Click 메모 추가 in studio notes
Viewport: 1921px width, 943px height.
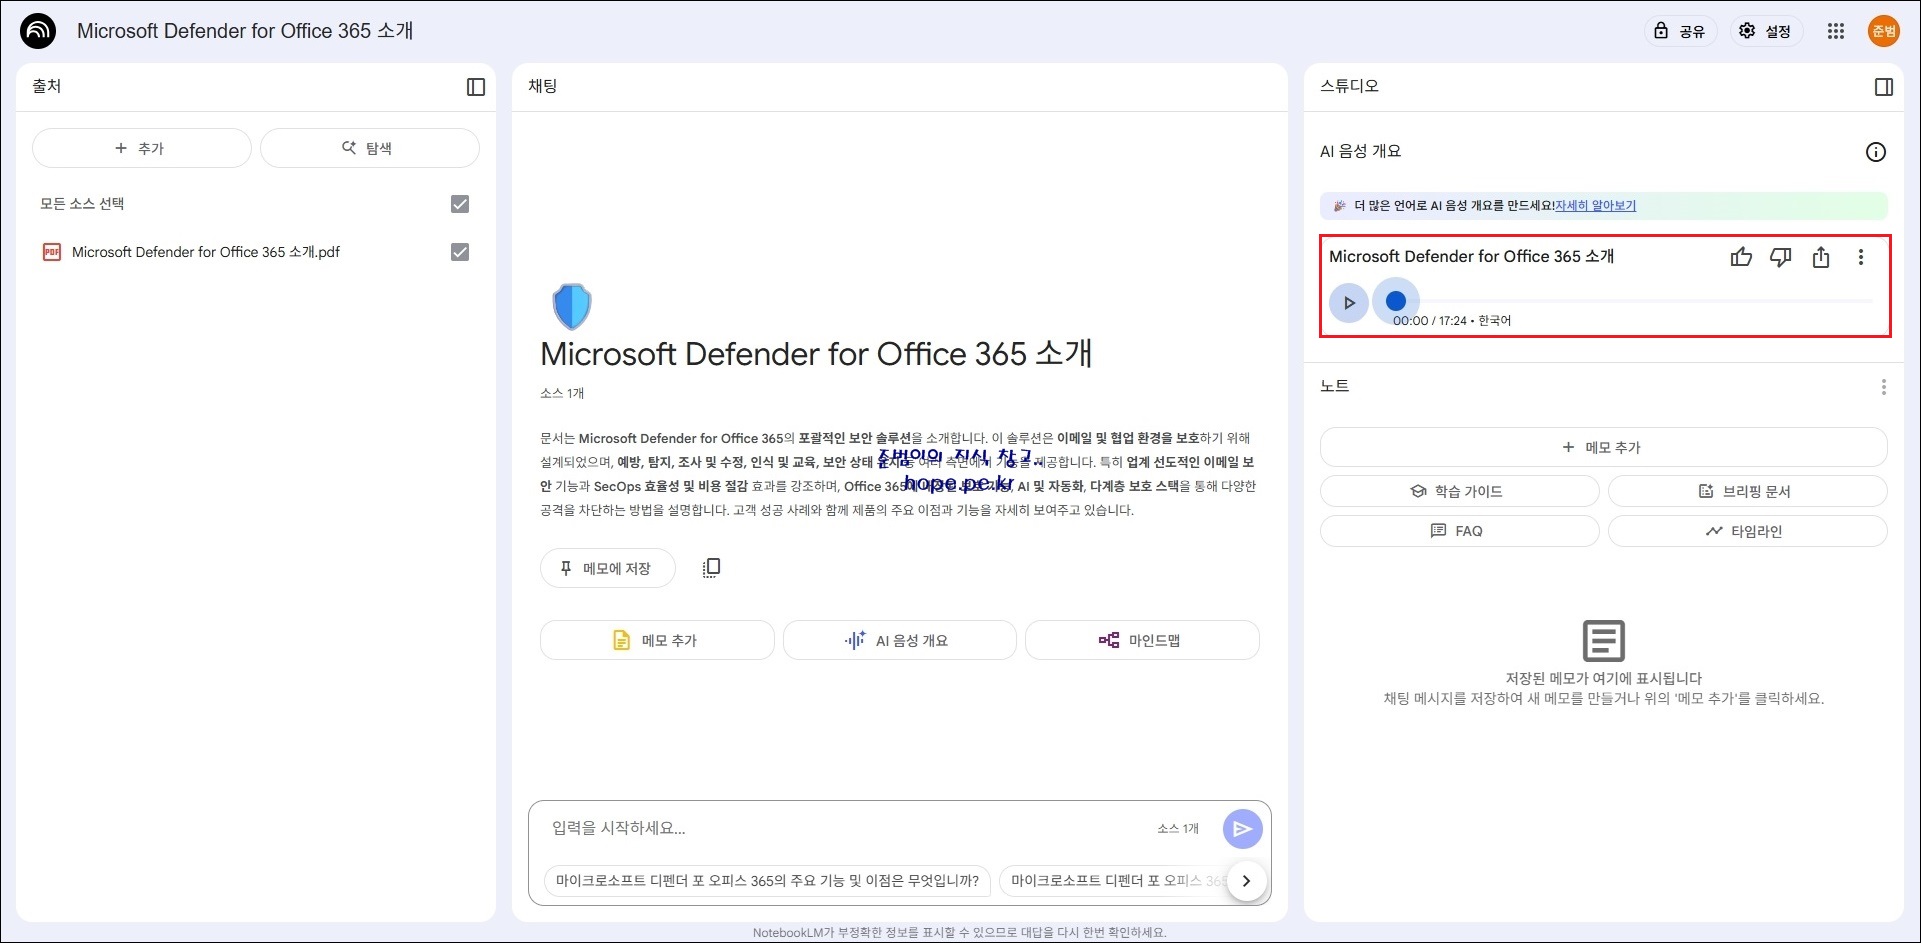(1604, 447)
